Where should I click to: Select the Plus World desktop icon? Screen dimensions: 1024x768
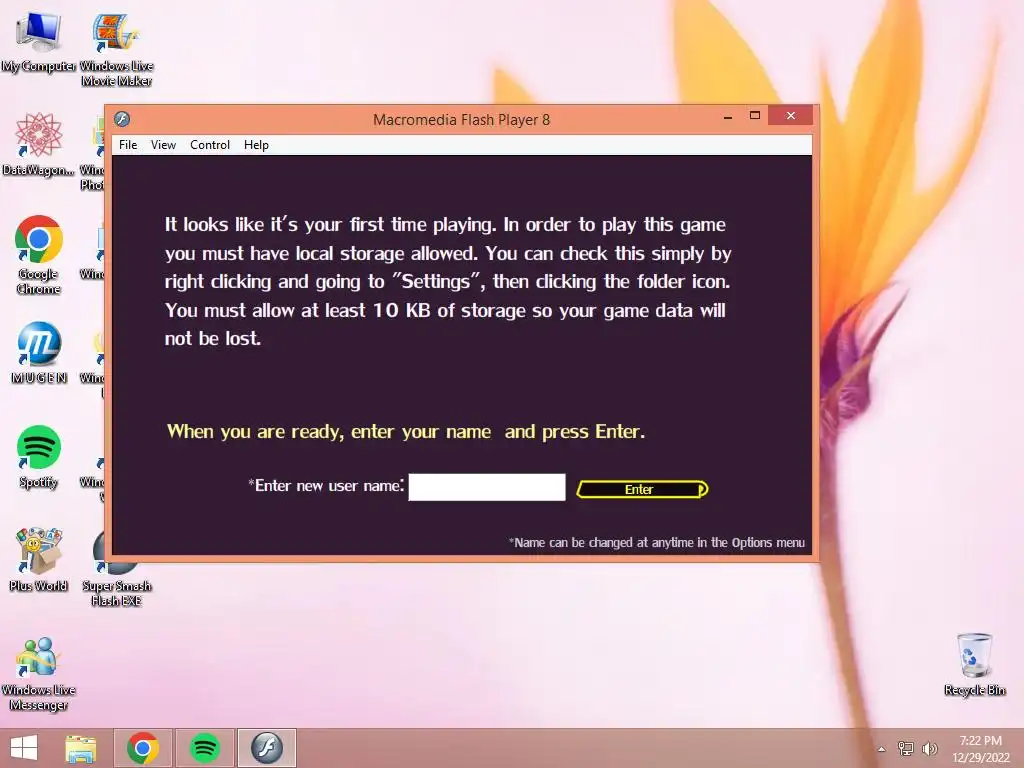pyautogui.click(x=39, y=560)
